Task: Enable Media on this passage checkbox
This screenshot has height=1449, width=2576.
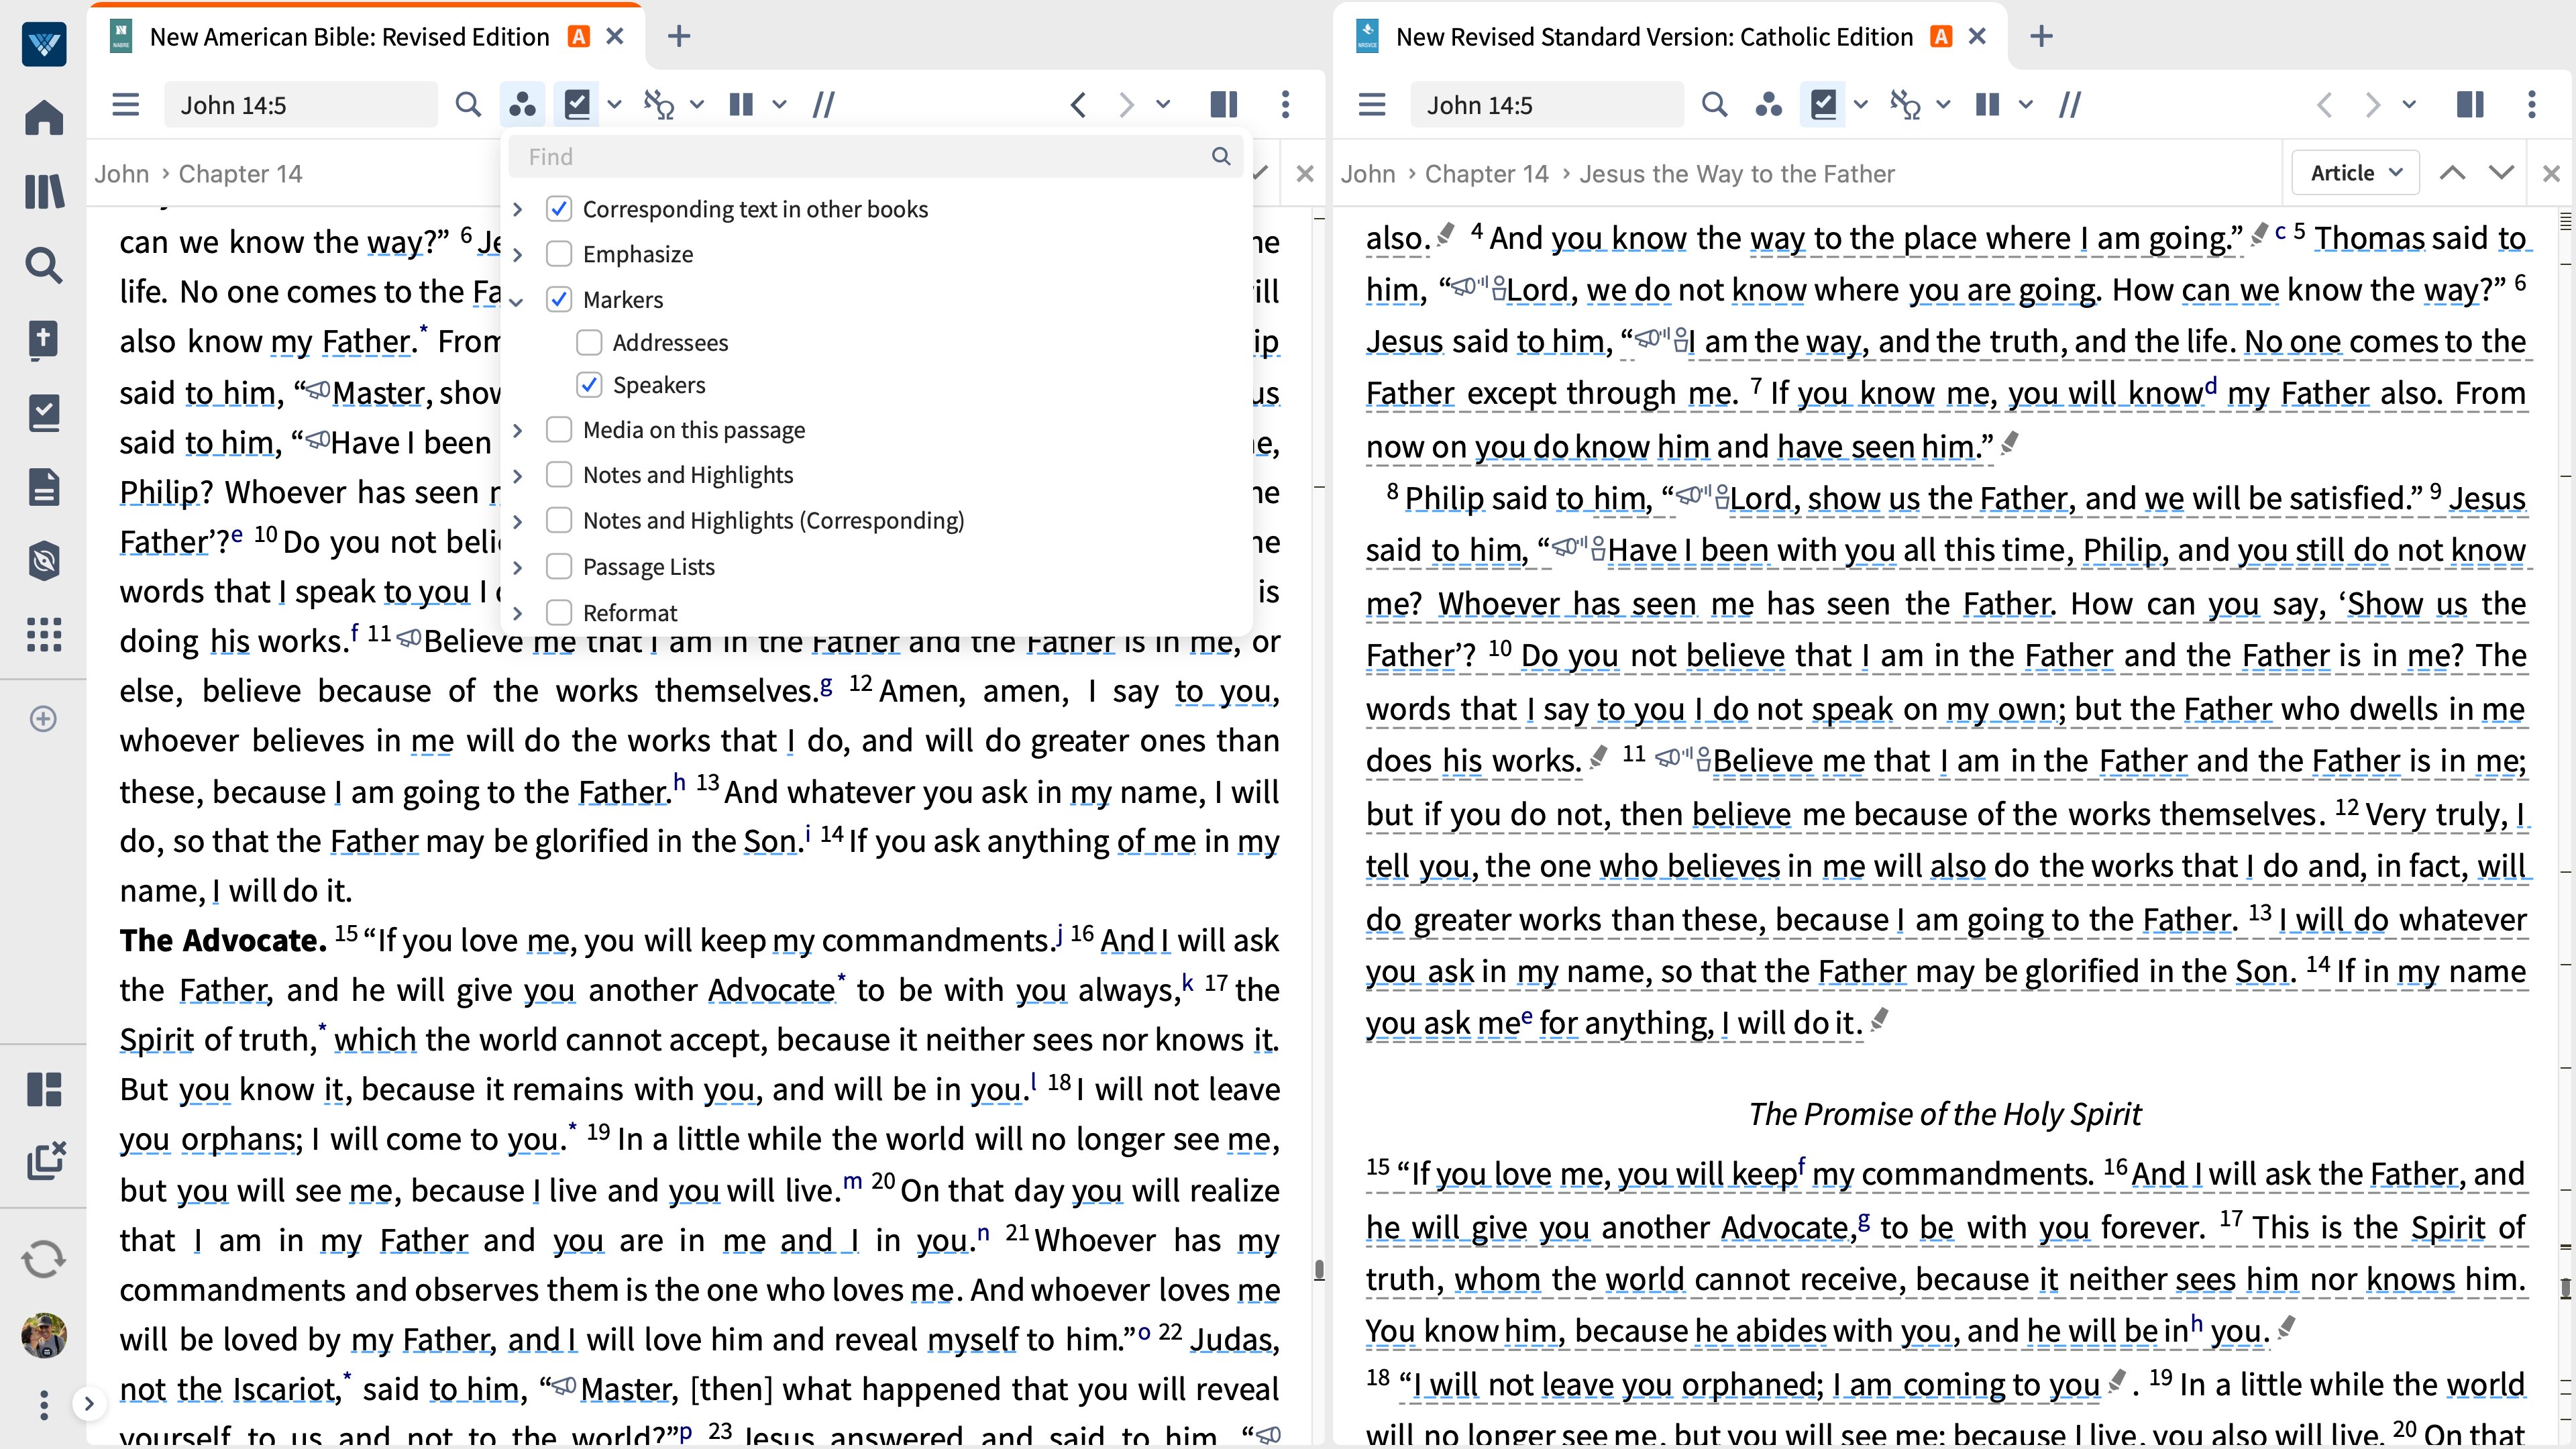Action: [x=559, y=430]
